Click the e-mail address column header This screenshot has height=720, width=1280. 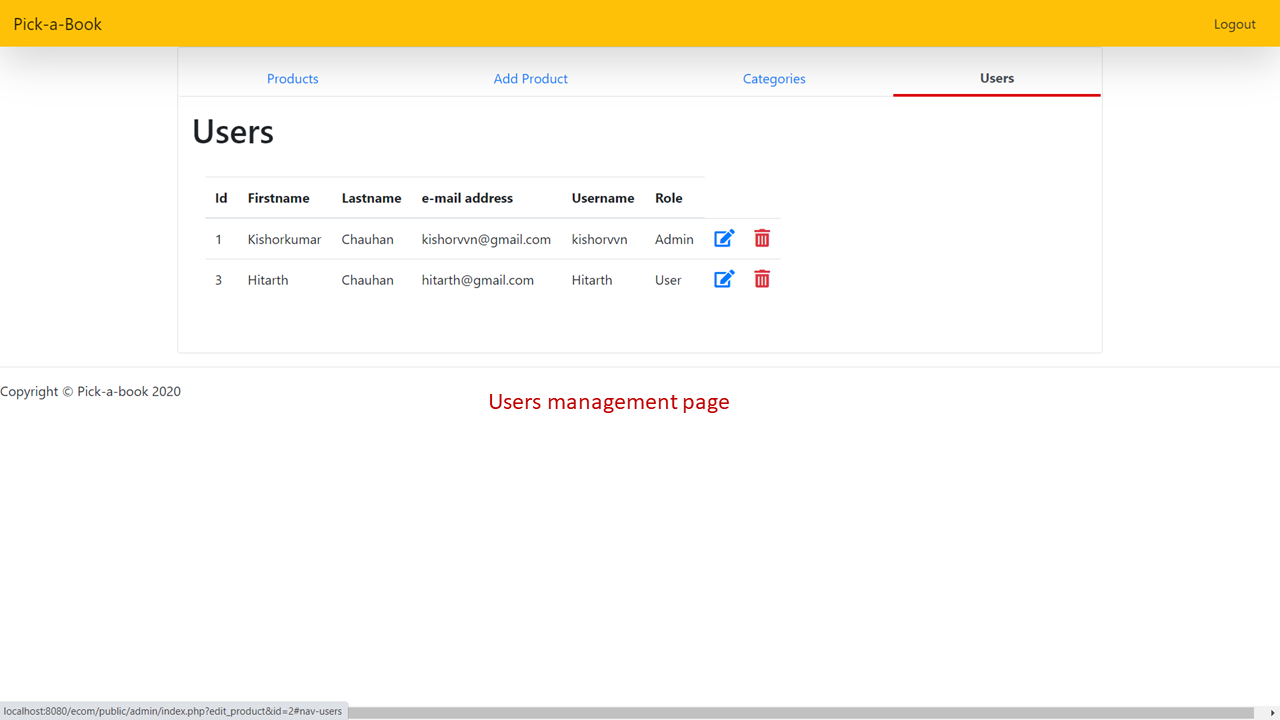tap(467, 198)
